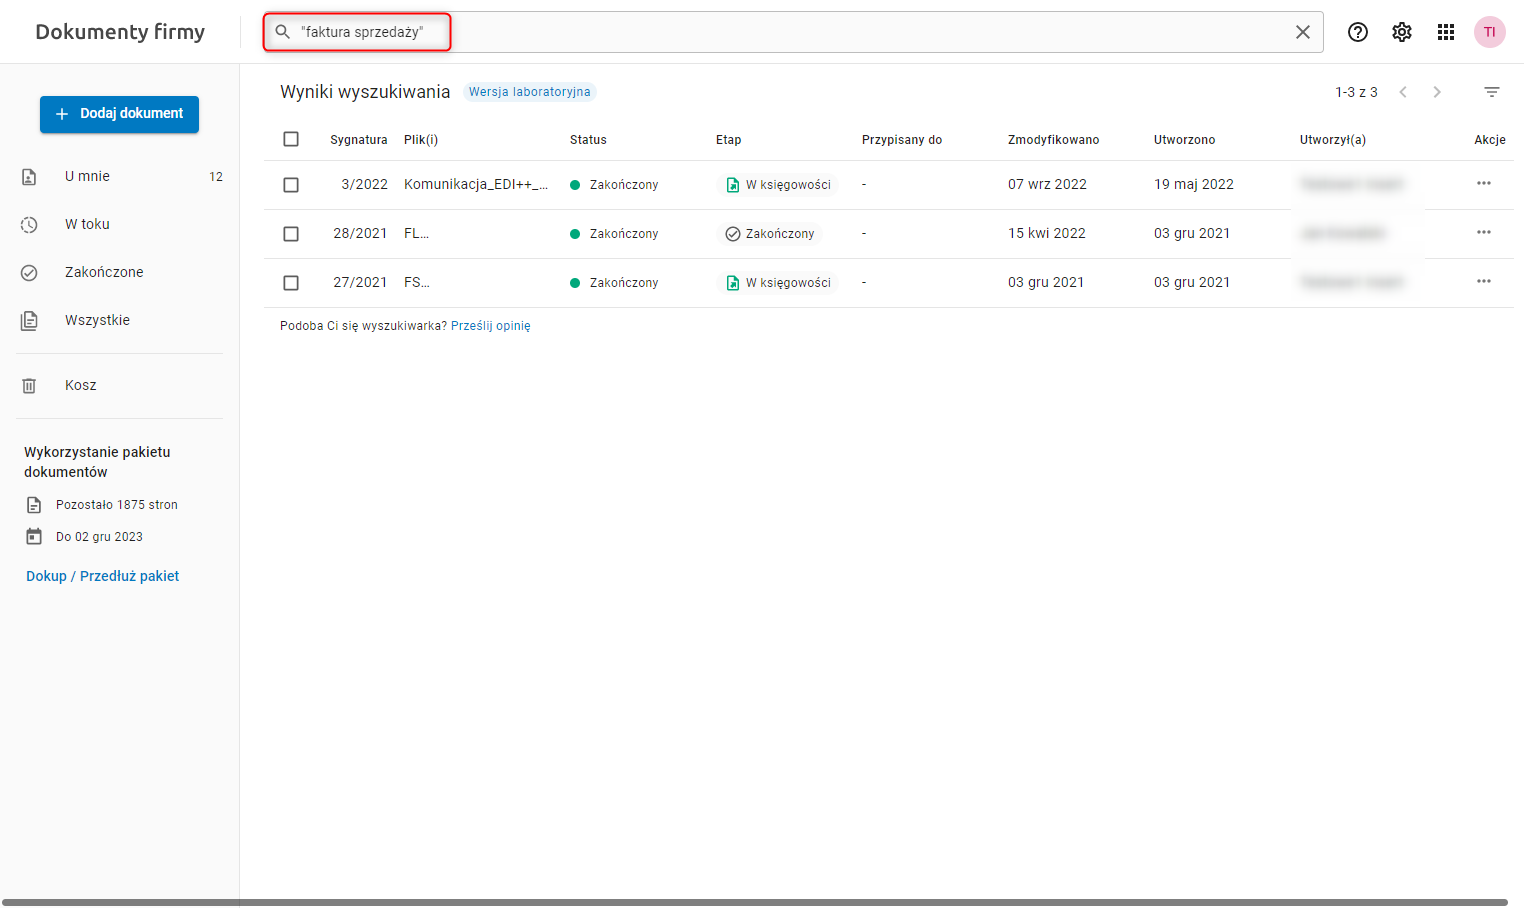Open the TI user avatar menu
Image resolution: width=1524 pixels, height=908 pixels.
coord(1490,32)
